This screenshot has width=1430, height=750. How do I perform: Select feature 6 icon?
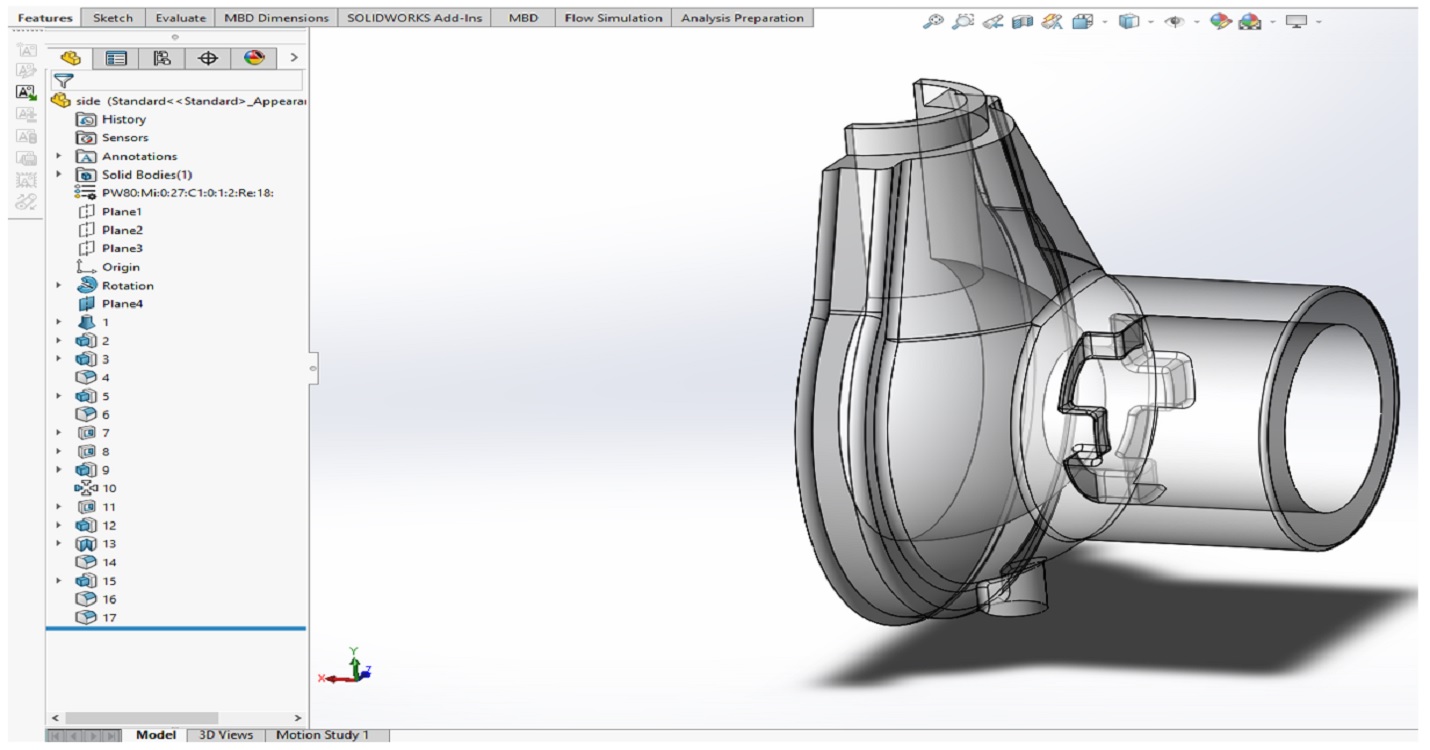[x=86, y=414]
